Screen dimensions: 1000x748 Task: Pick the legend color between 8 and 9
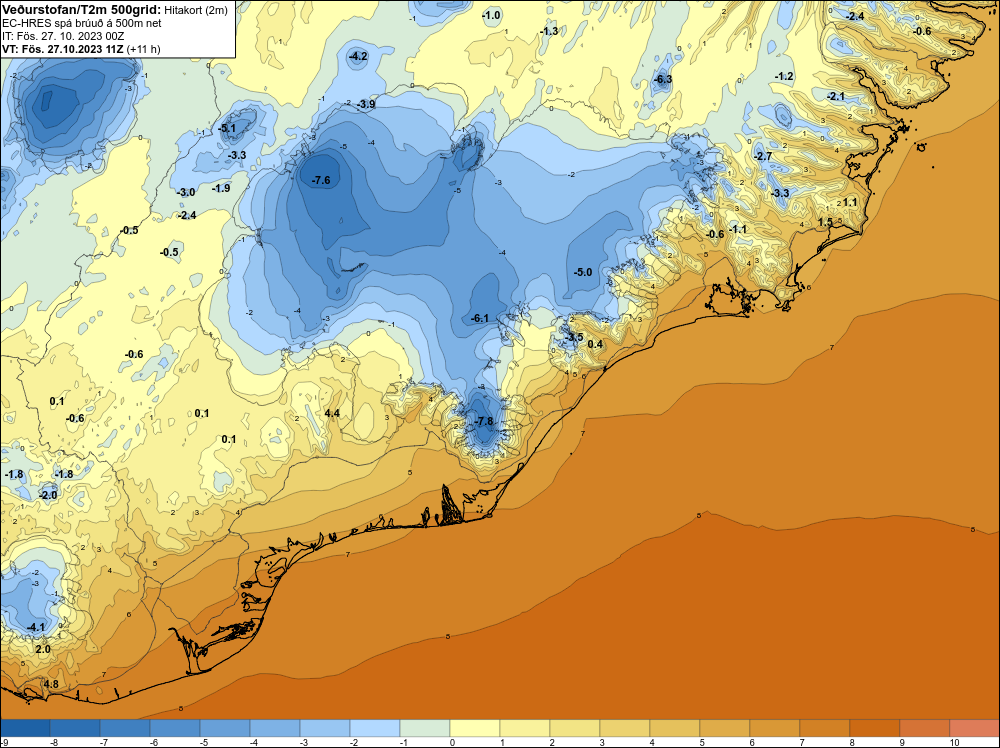click(x=875, y=728)
